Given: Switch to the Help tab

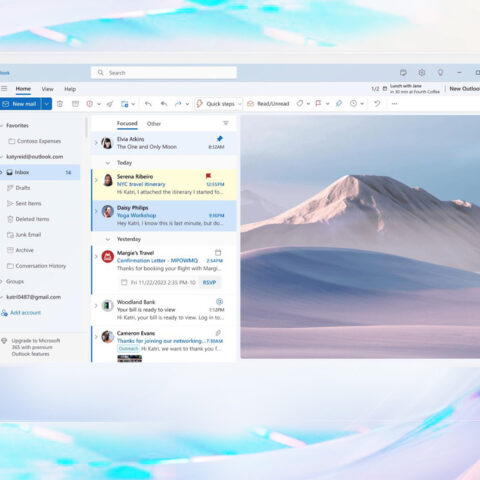Looking at the screenshot, I should pyautogui.click(x=70, y=89).
